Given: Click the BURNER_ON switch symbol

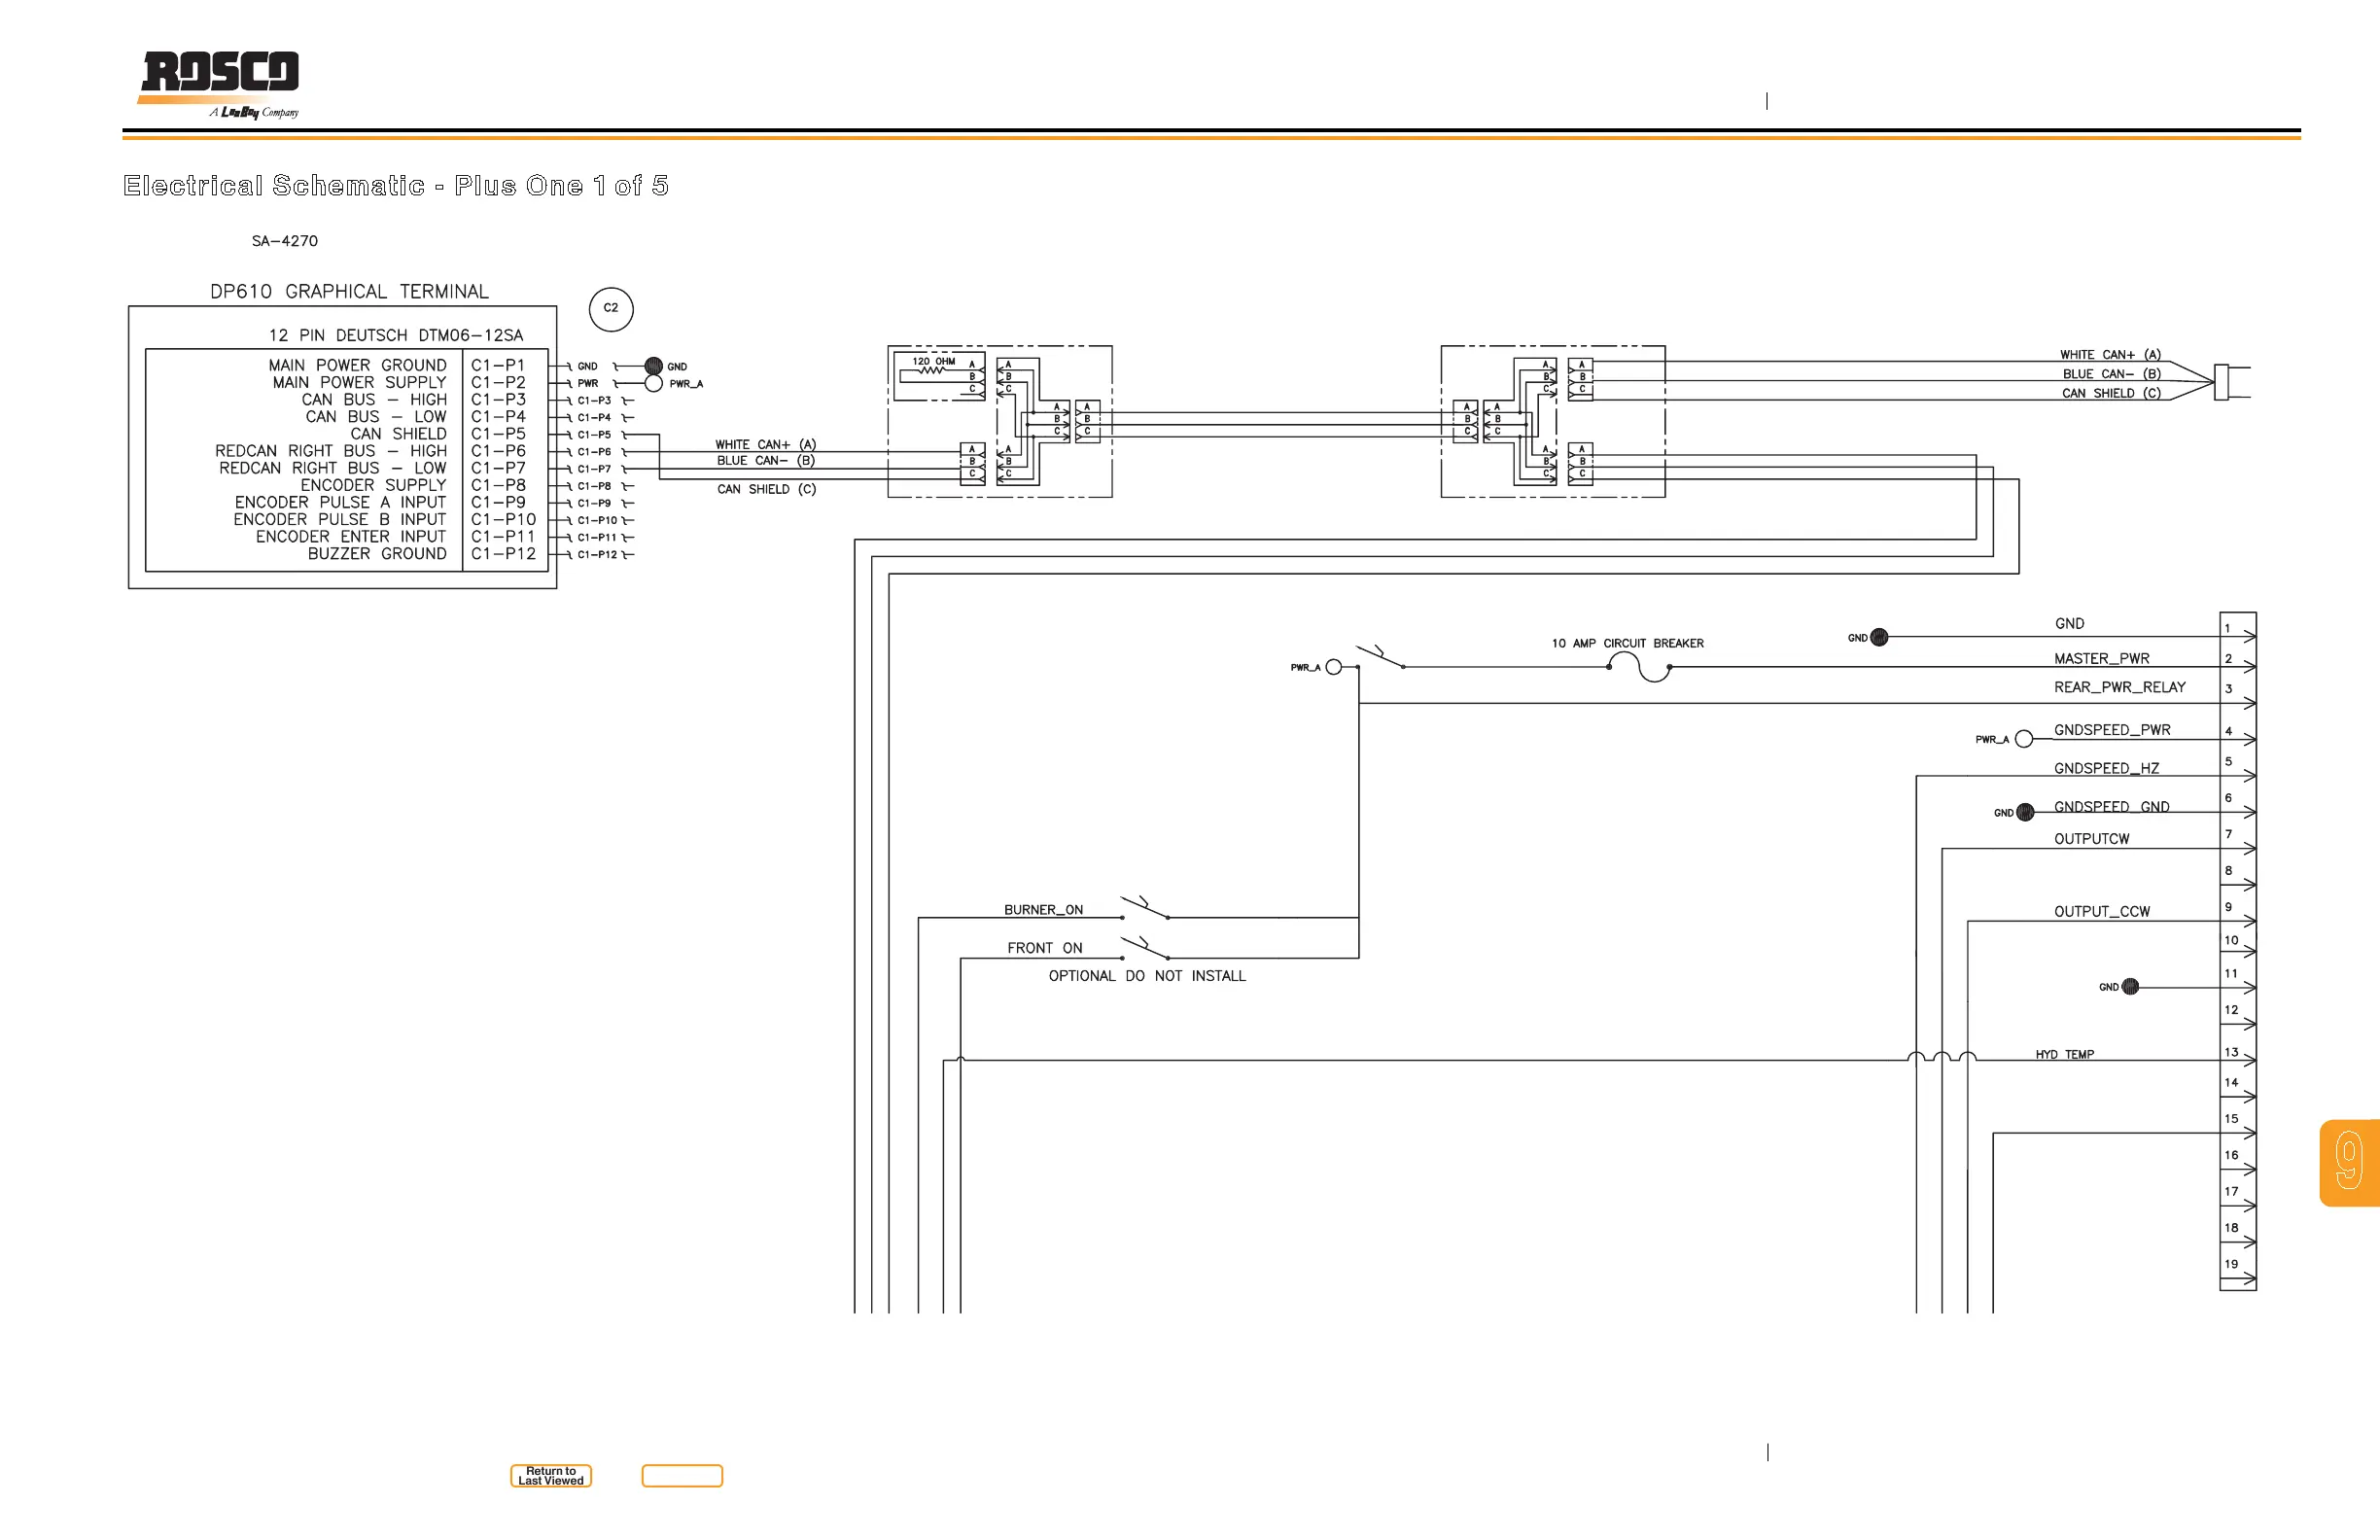Looking at the screenshot, I should tap(1145, 909).
